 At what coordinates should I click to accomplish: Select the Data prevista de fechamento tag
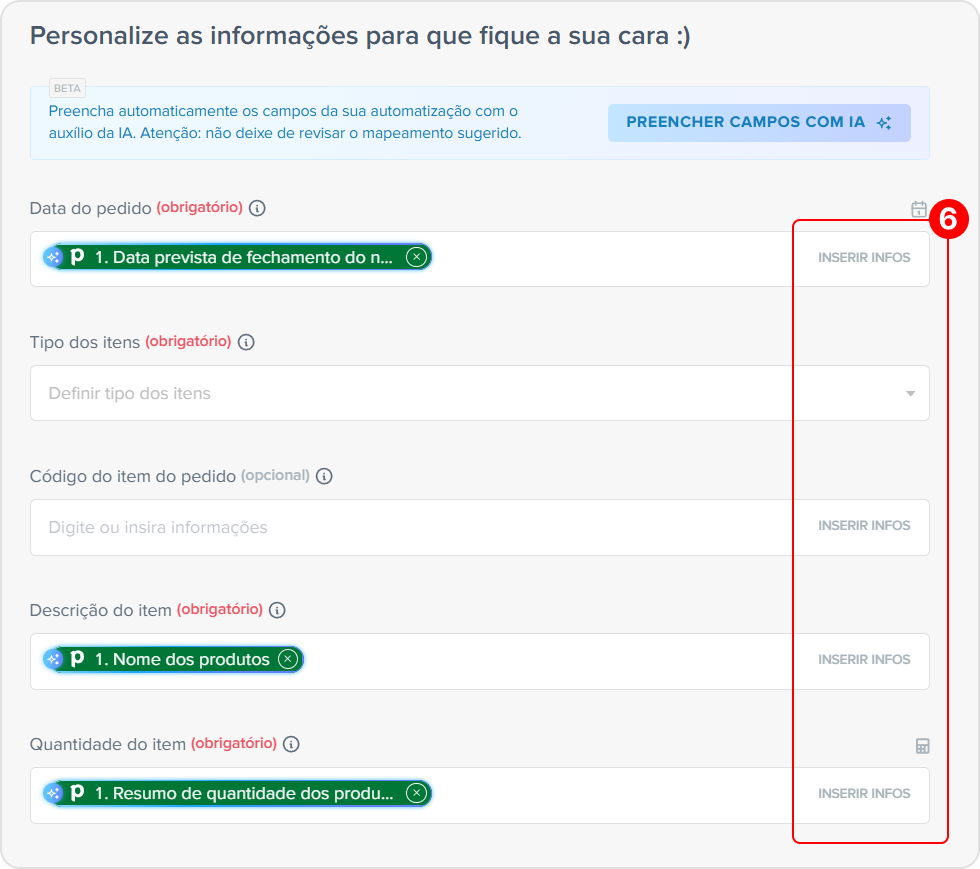coord(238,257)
